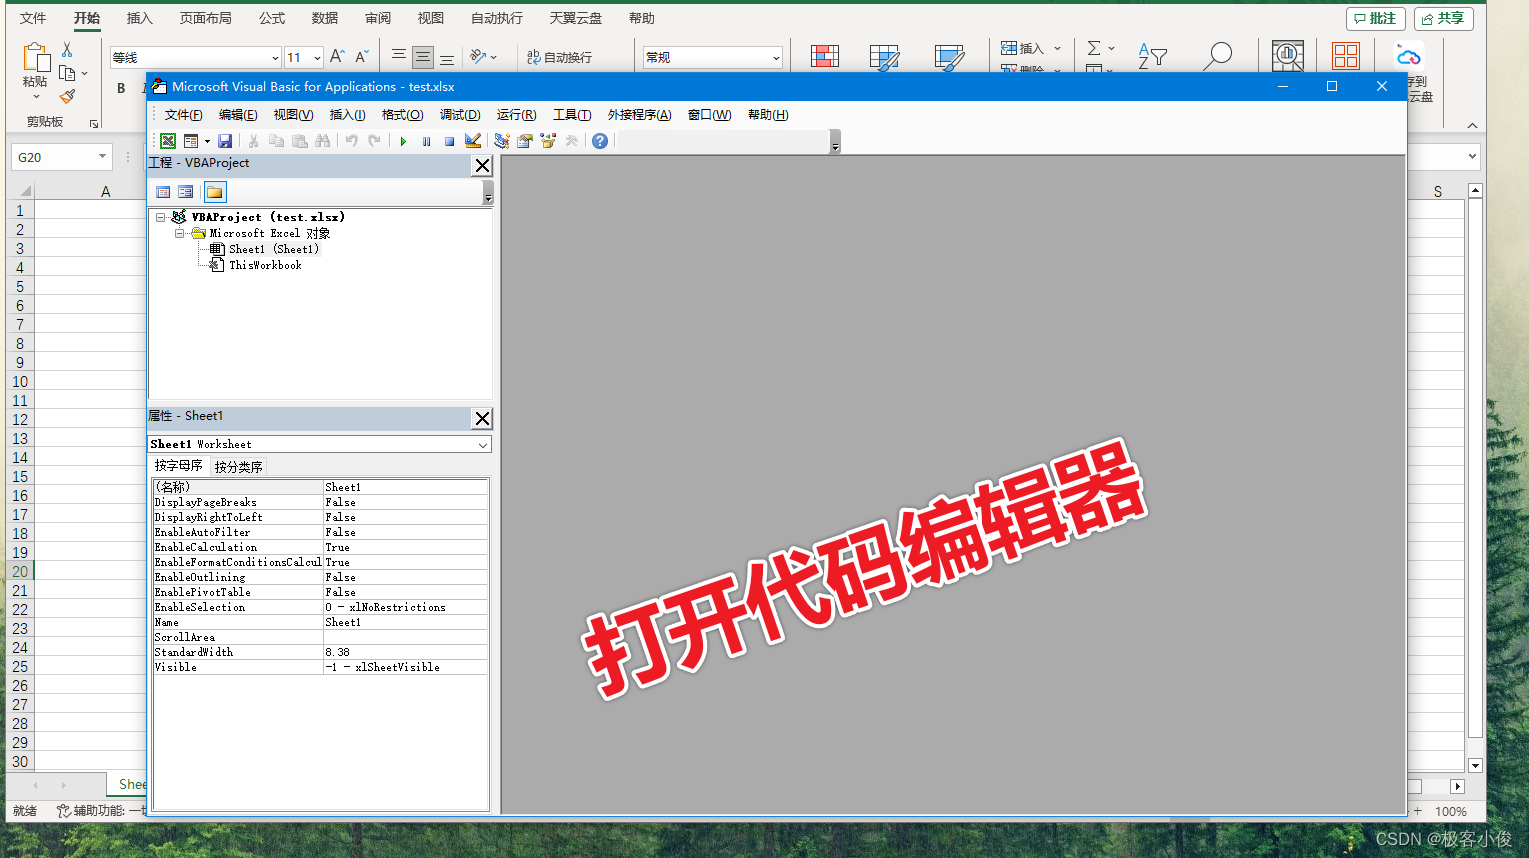The width and height of the screenshot is (1529, 858).
Task: Open VBA Help blue question mark
Action: (600, 141)
